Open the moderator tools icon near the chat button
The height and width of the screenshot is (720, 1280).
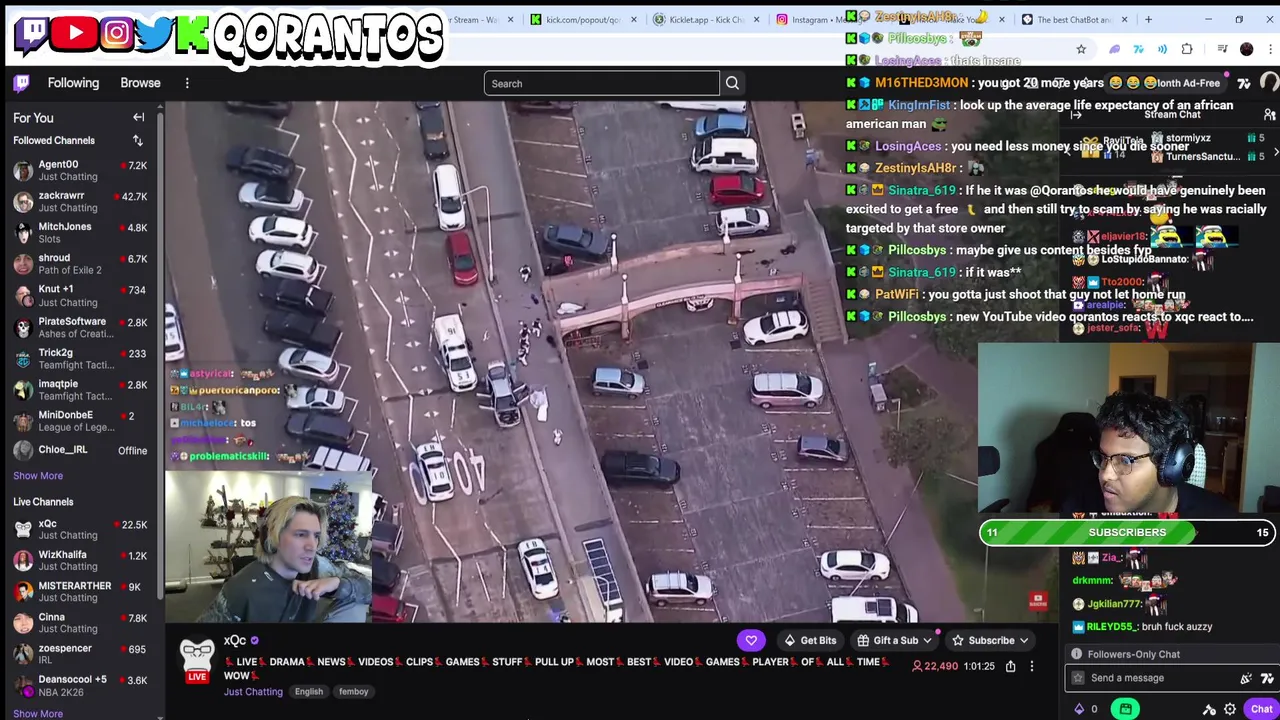[x=1209, y=709]
